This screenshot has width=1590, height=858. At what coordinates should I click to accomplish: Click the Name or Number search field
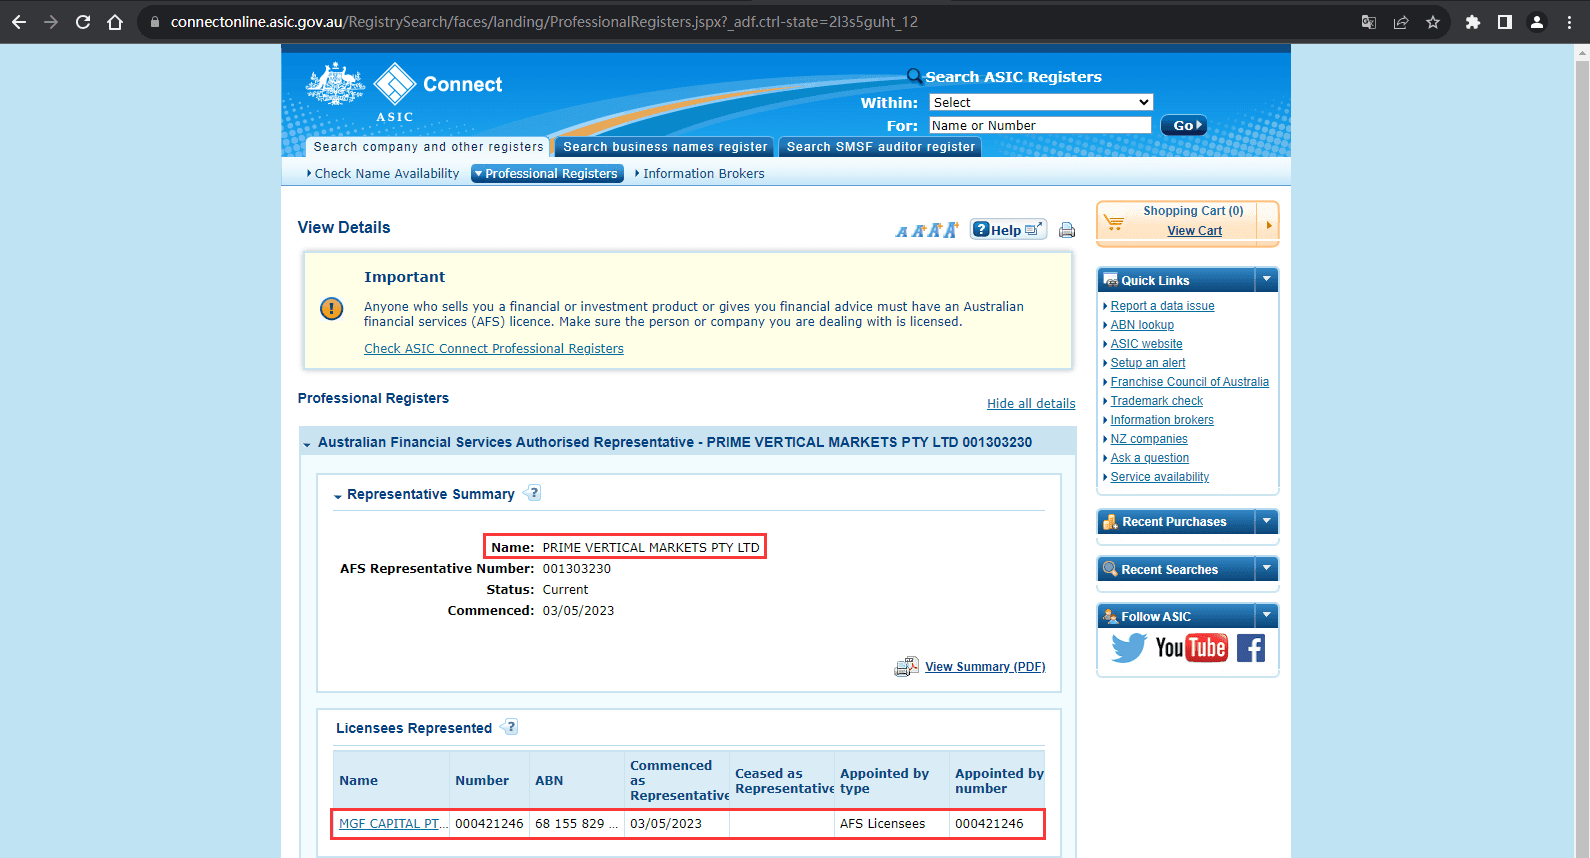1040,125
